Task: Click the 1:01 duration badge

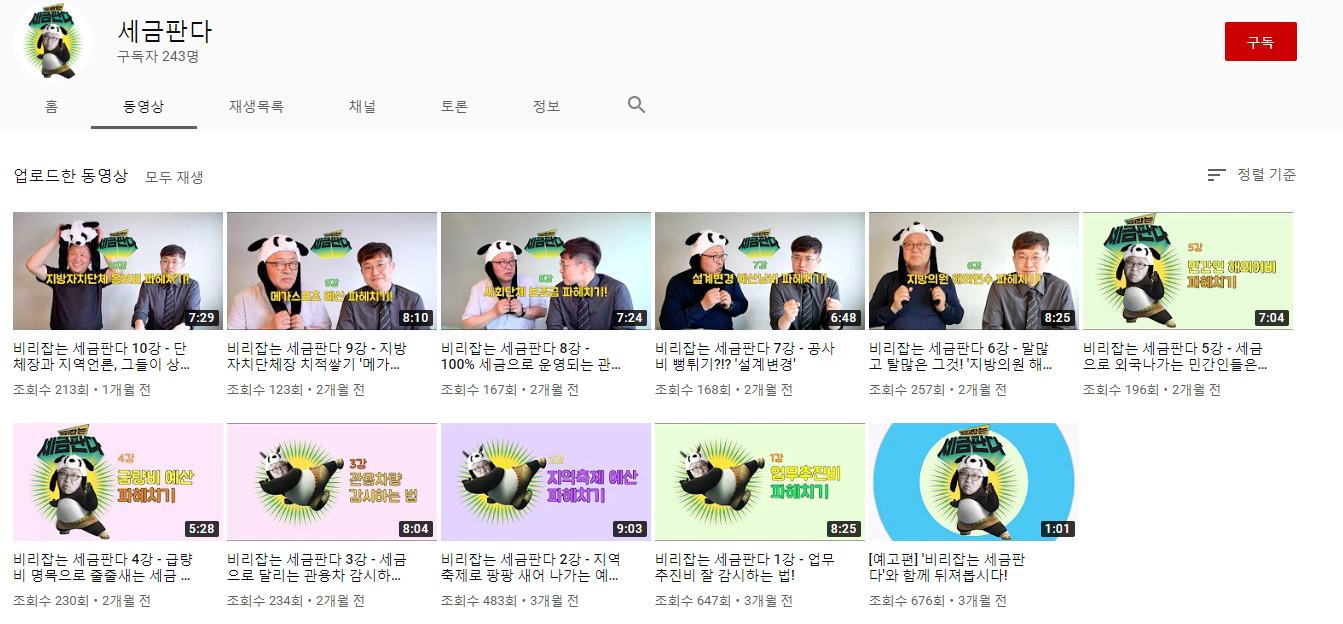Action: [1059, 529]
